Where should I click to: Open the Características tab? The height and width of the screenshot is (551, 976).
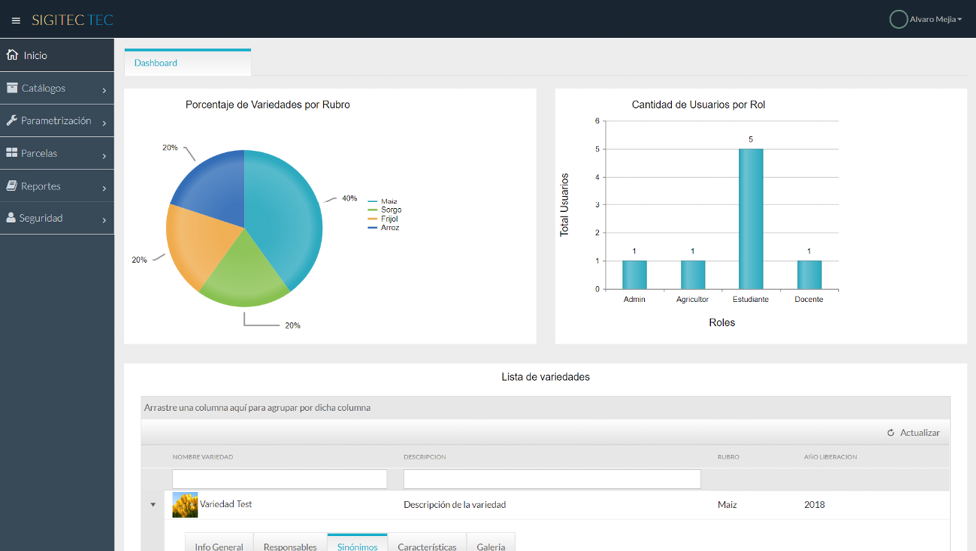[x=427, y=546]
